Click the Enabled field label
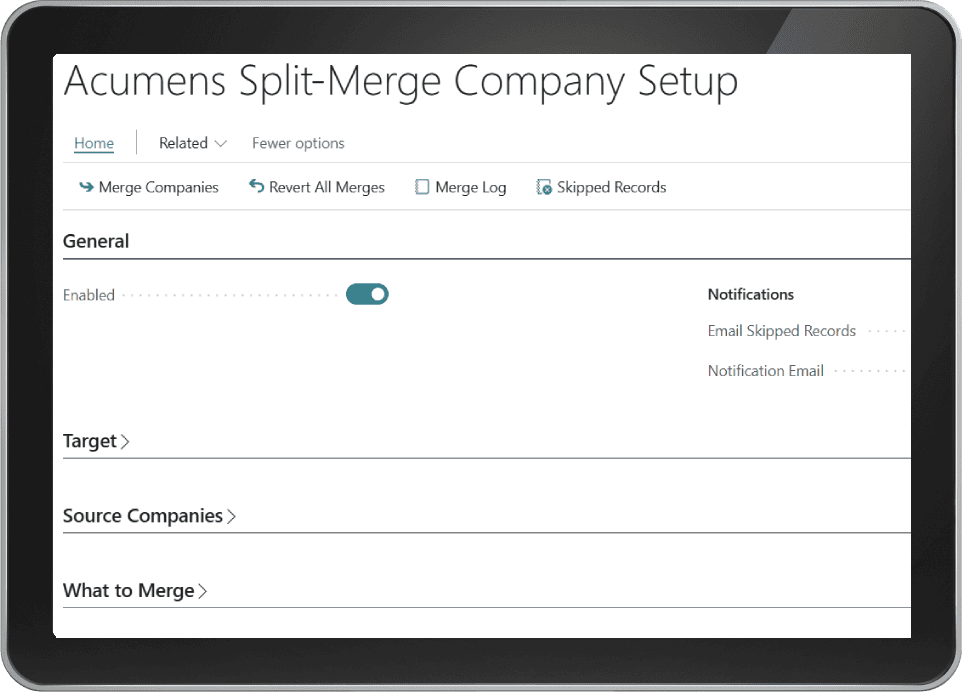Screen dimensions: 963x692 coord(89,295)
